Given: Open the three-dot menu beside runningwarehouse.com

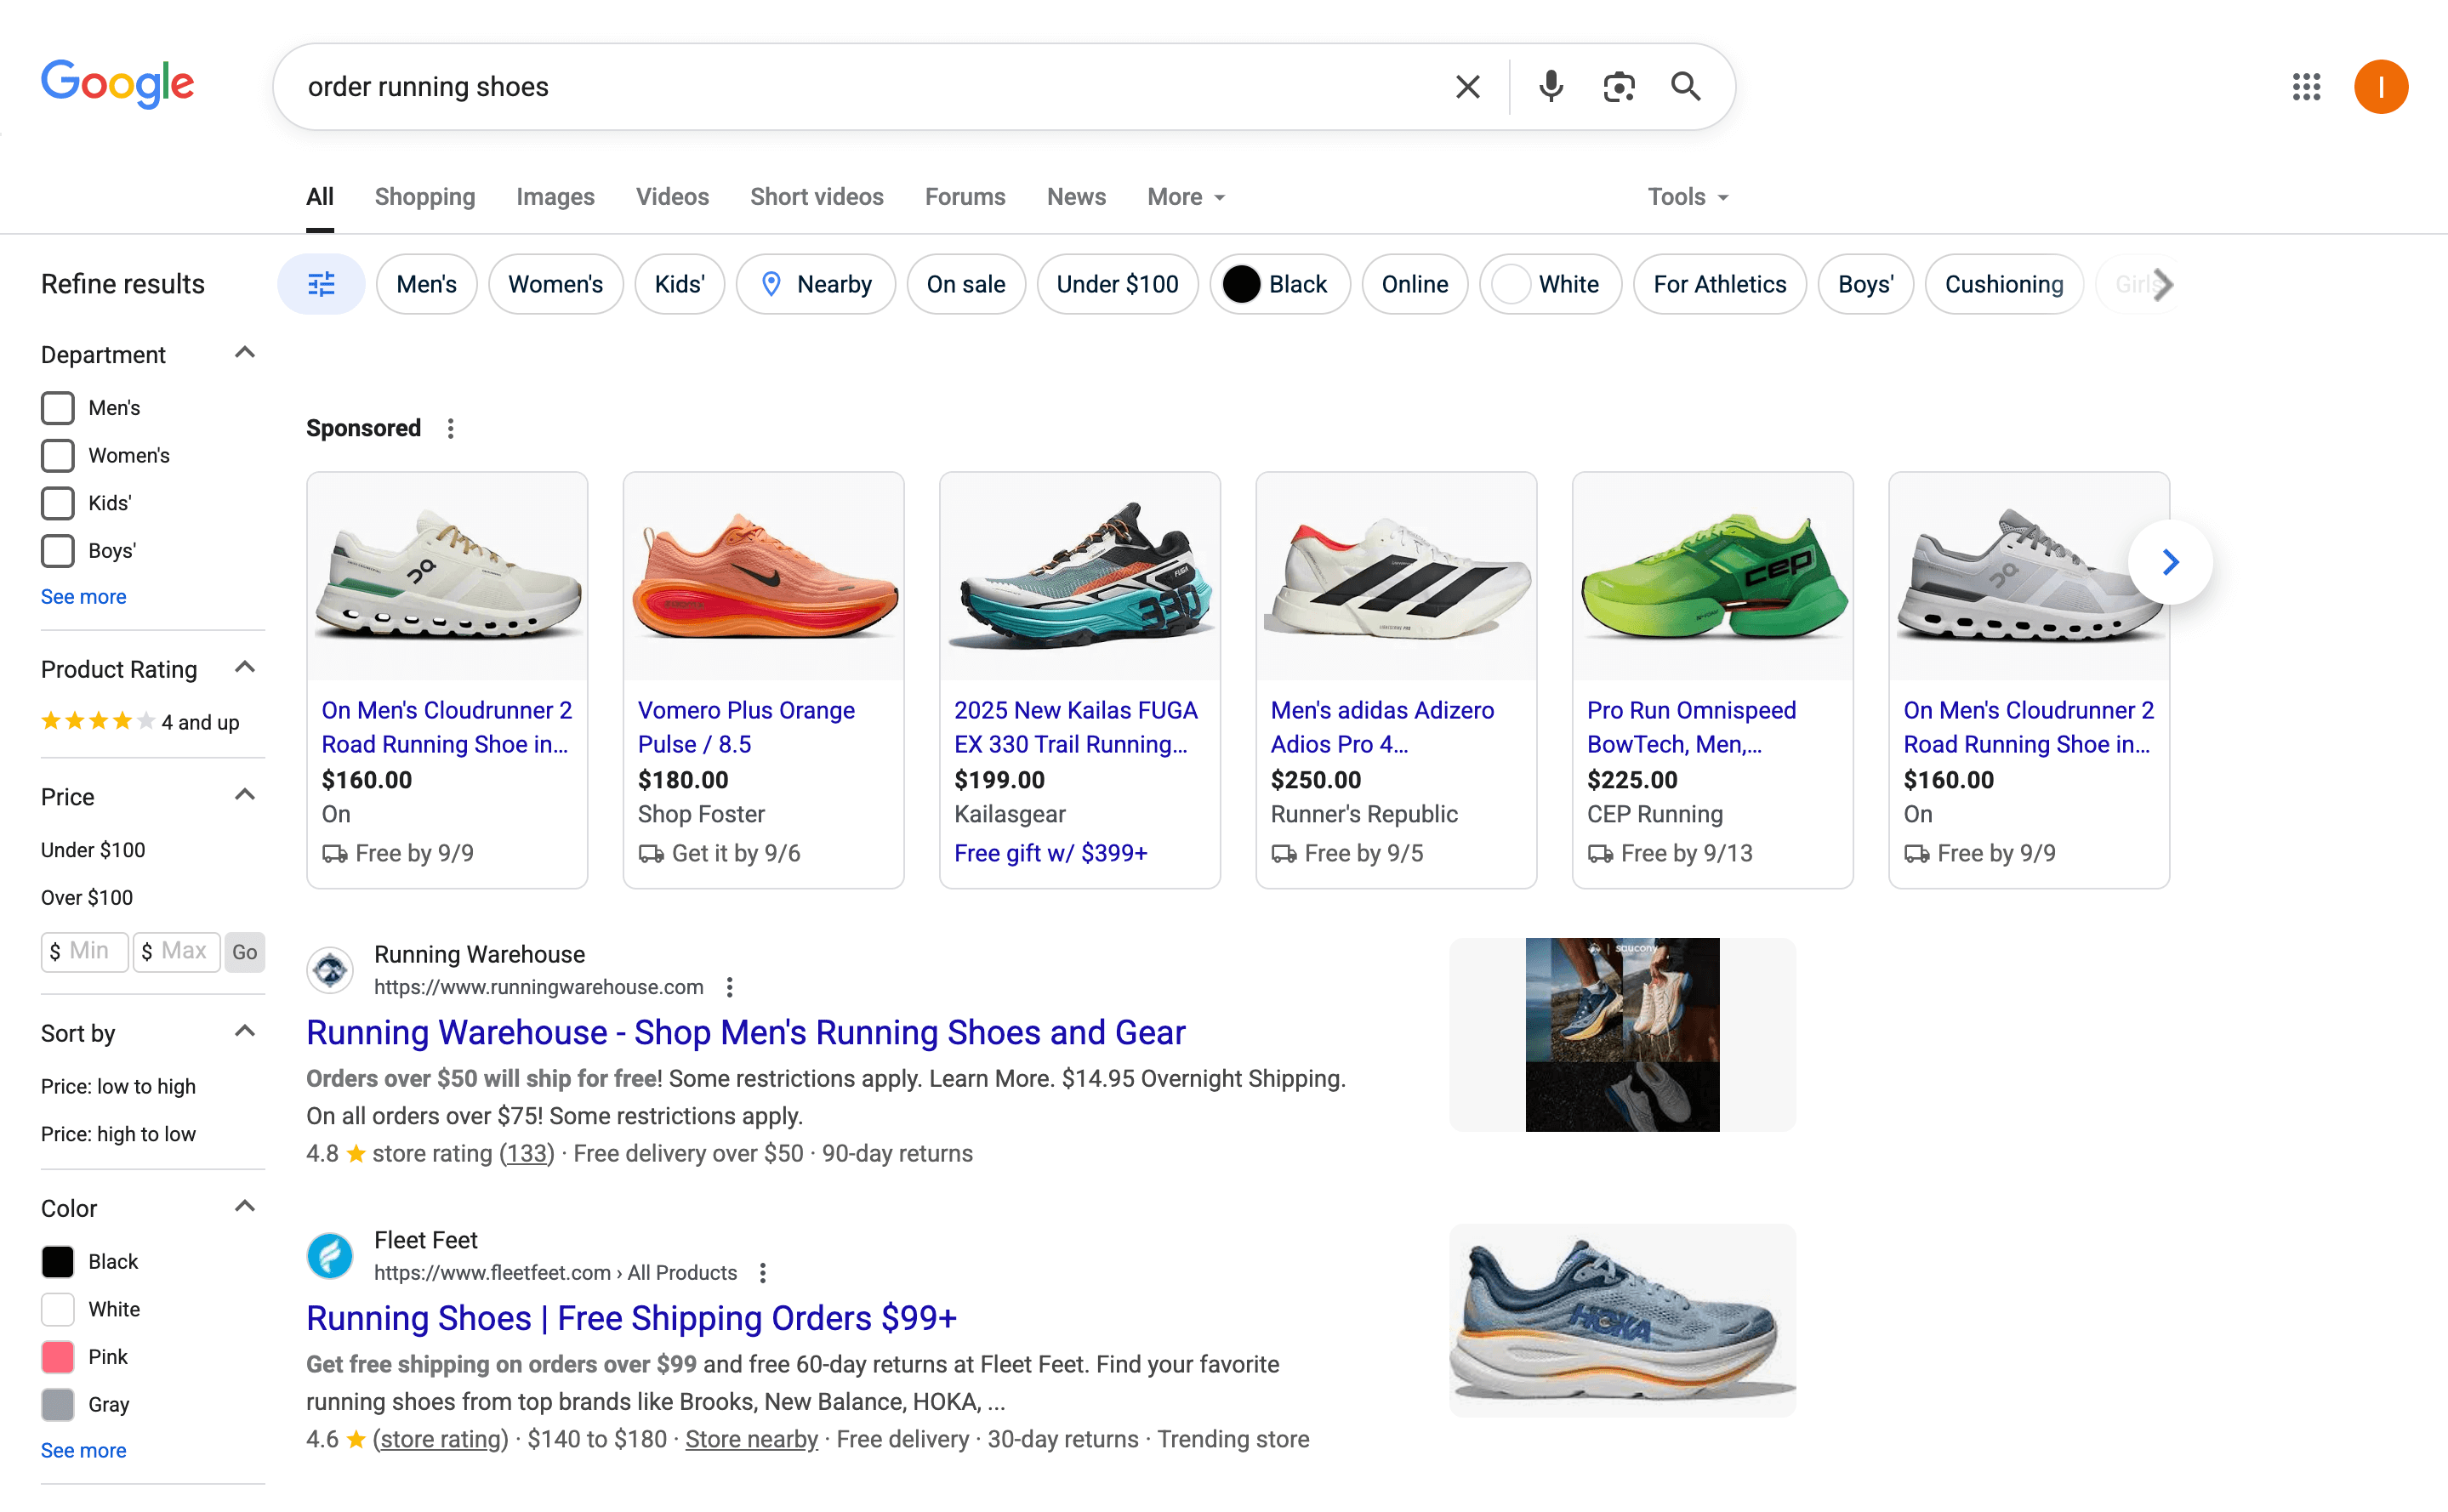Looking at the screenshot, I should point(730,987).
